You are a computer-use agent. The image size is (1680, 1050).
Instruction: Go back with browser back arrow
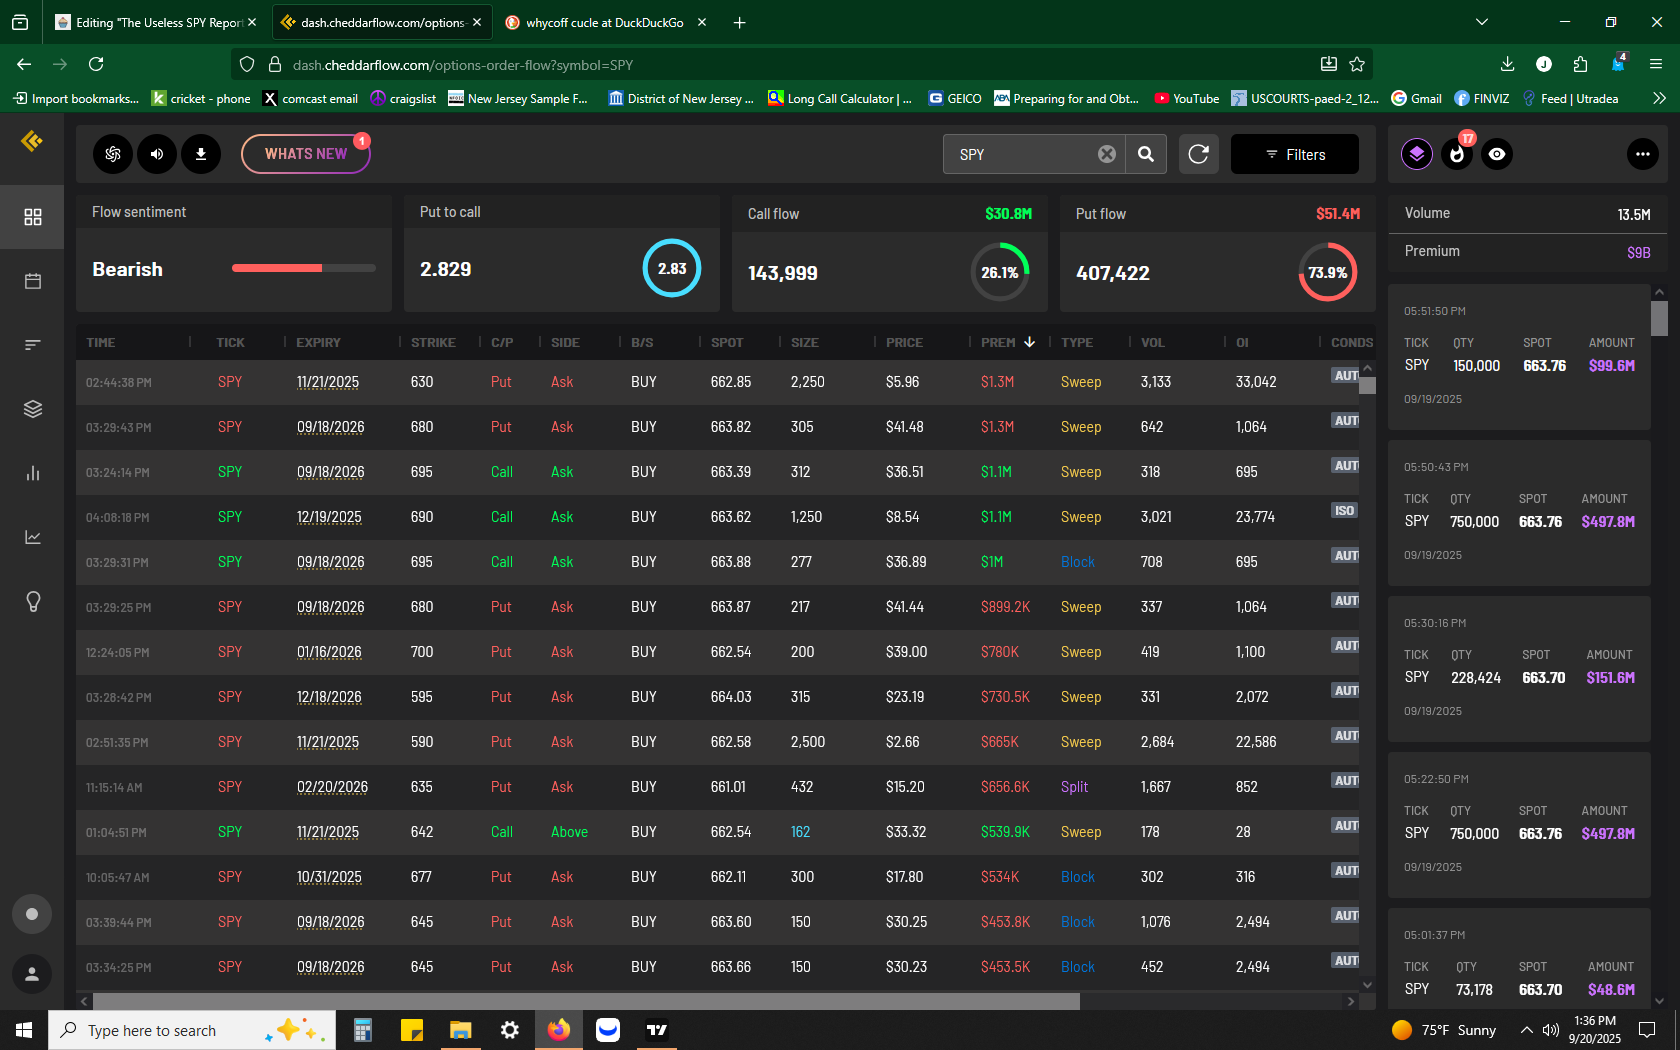click(x=24, y=64)
